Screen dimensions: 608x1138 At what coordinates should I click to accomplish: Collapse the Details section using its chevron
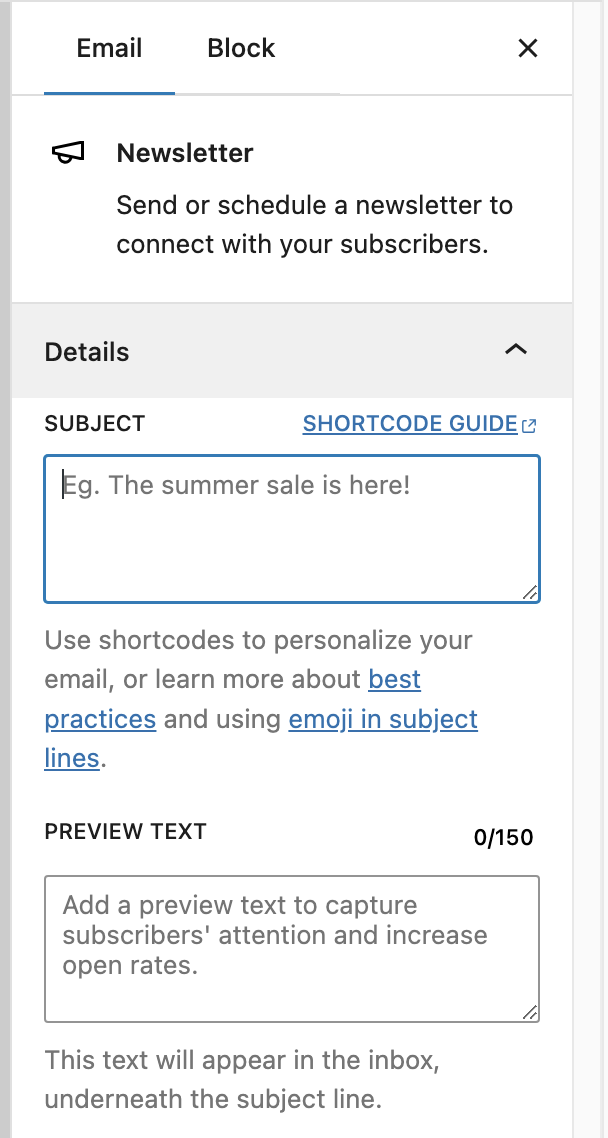point(516,350)
